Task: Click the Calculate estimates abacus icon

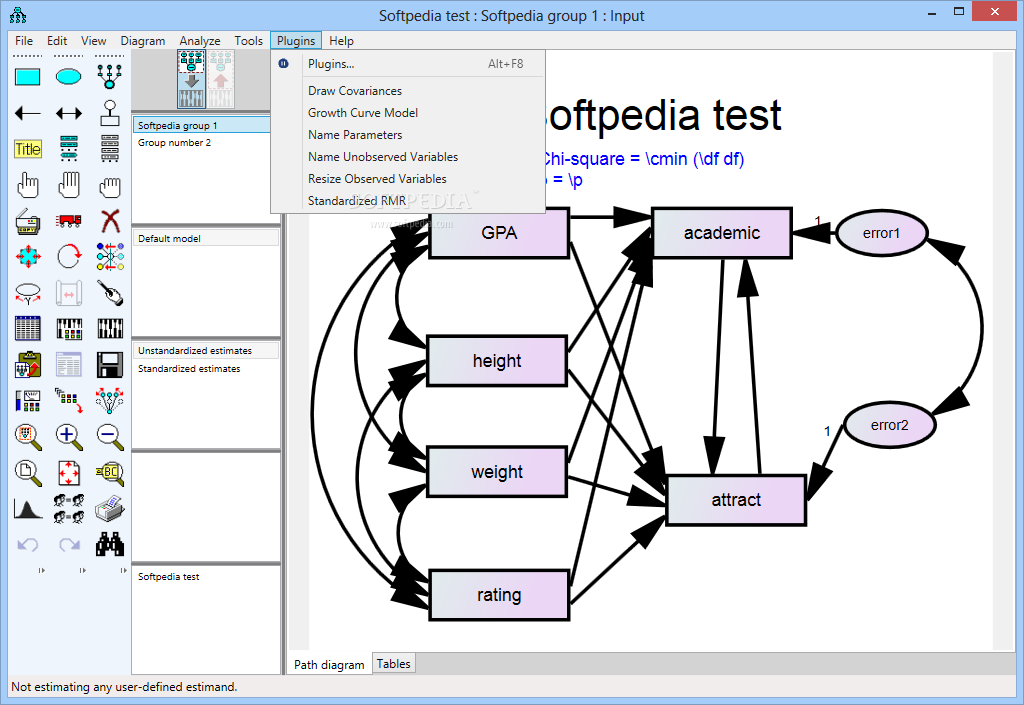Action: (x=110, y=328)
